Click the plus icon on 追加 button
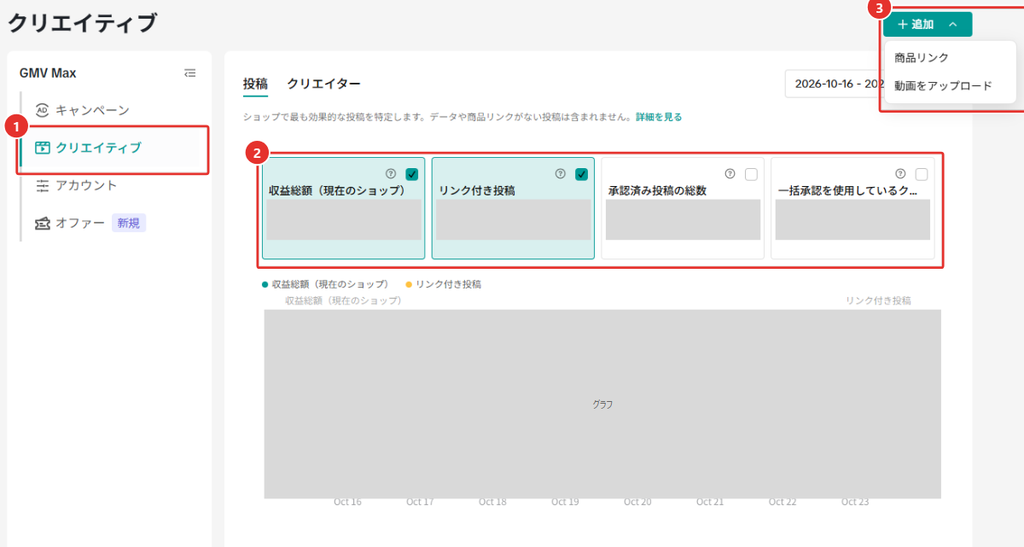The height and width of the screenshot is (547, 1024). click(903, 24)
